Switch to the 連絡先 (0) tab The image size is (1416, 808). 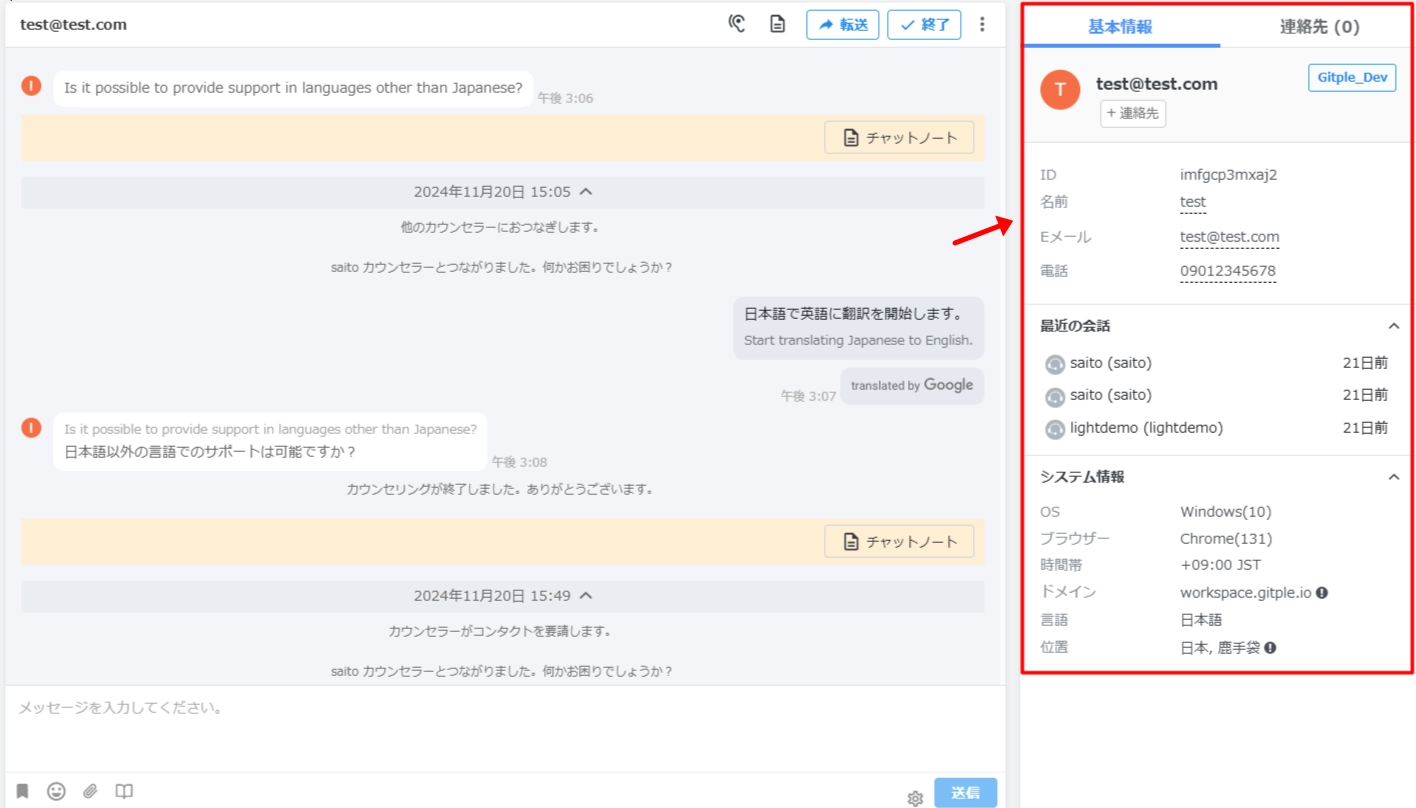(x=1319, y=27)
